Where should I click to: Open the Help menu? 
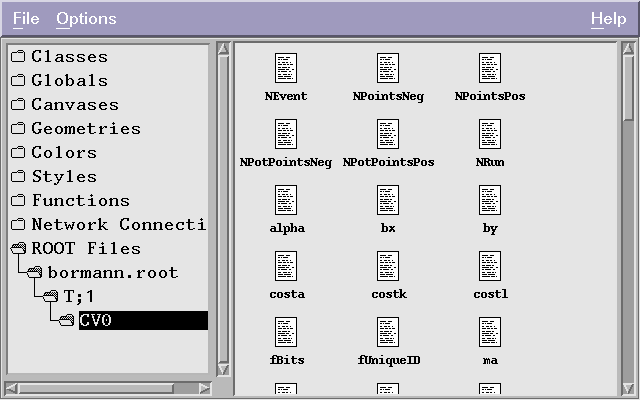[x=608, y=19]
